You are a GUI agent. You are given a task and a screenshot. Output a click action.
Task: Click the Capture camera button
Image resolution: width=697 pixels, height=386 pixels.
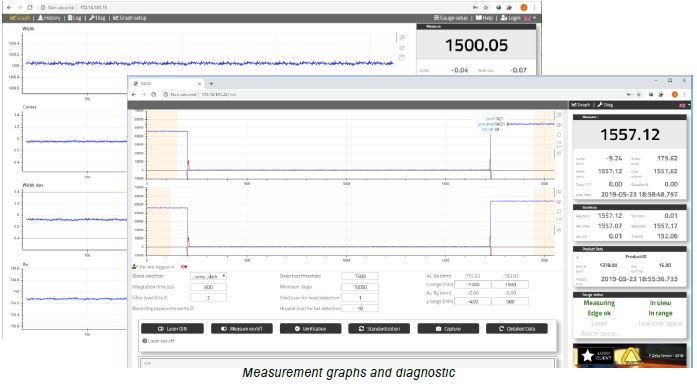pos(448,329)
